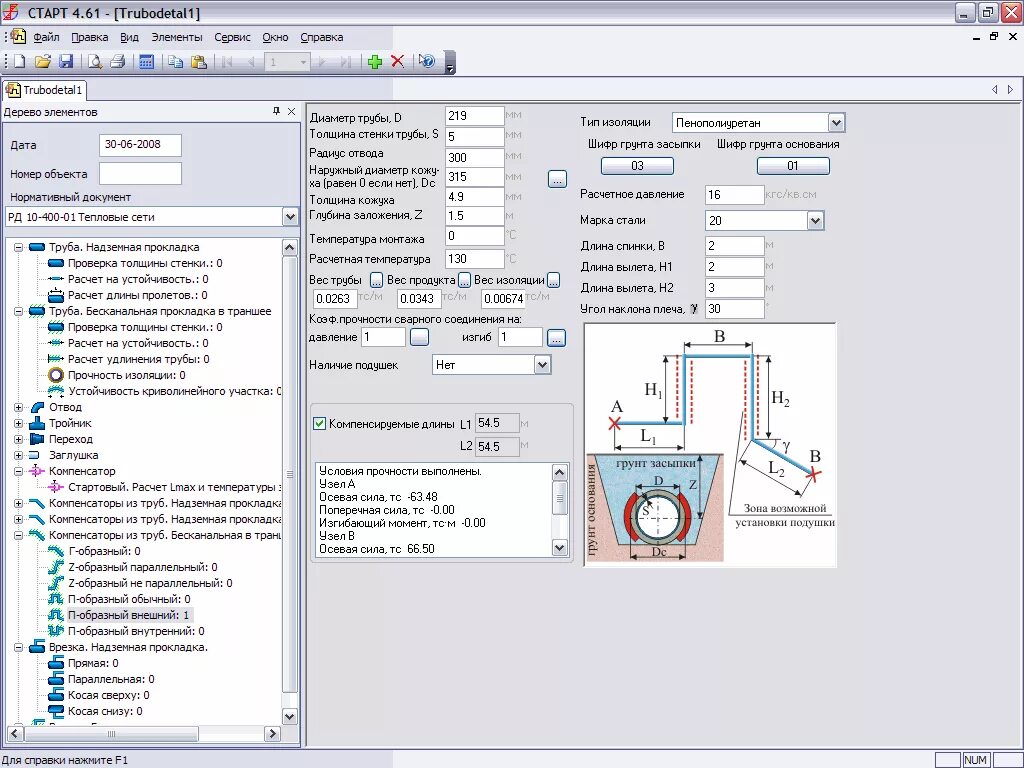Expand the Тройник tree node
The image size is (1024, 768).
point(18,423)
